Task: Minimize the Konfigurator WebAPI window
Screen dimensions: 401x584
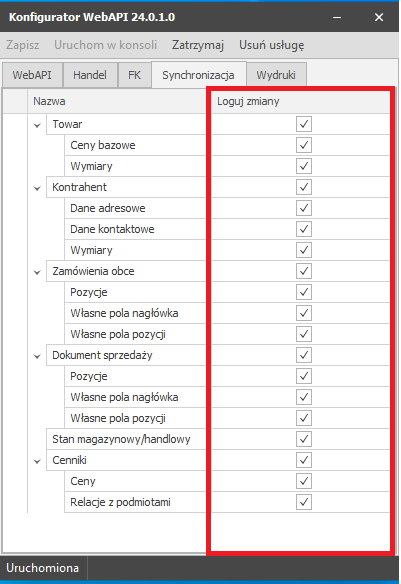Action: [x=337, y=17]
